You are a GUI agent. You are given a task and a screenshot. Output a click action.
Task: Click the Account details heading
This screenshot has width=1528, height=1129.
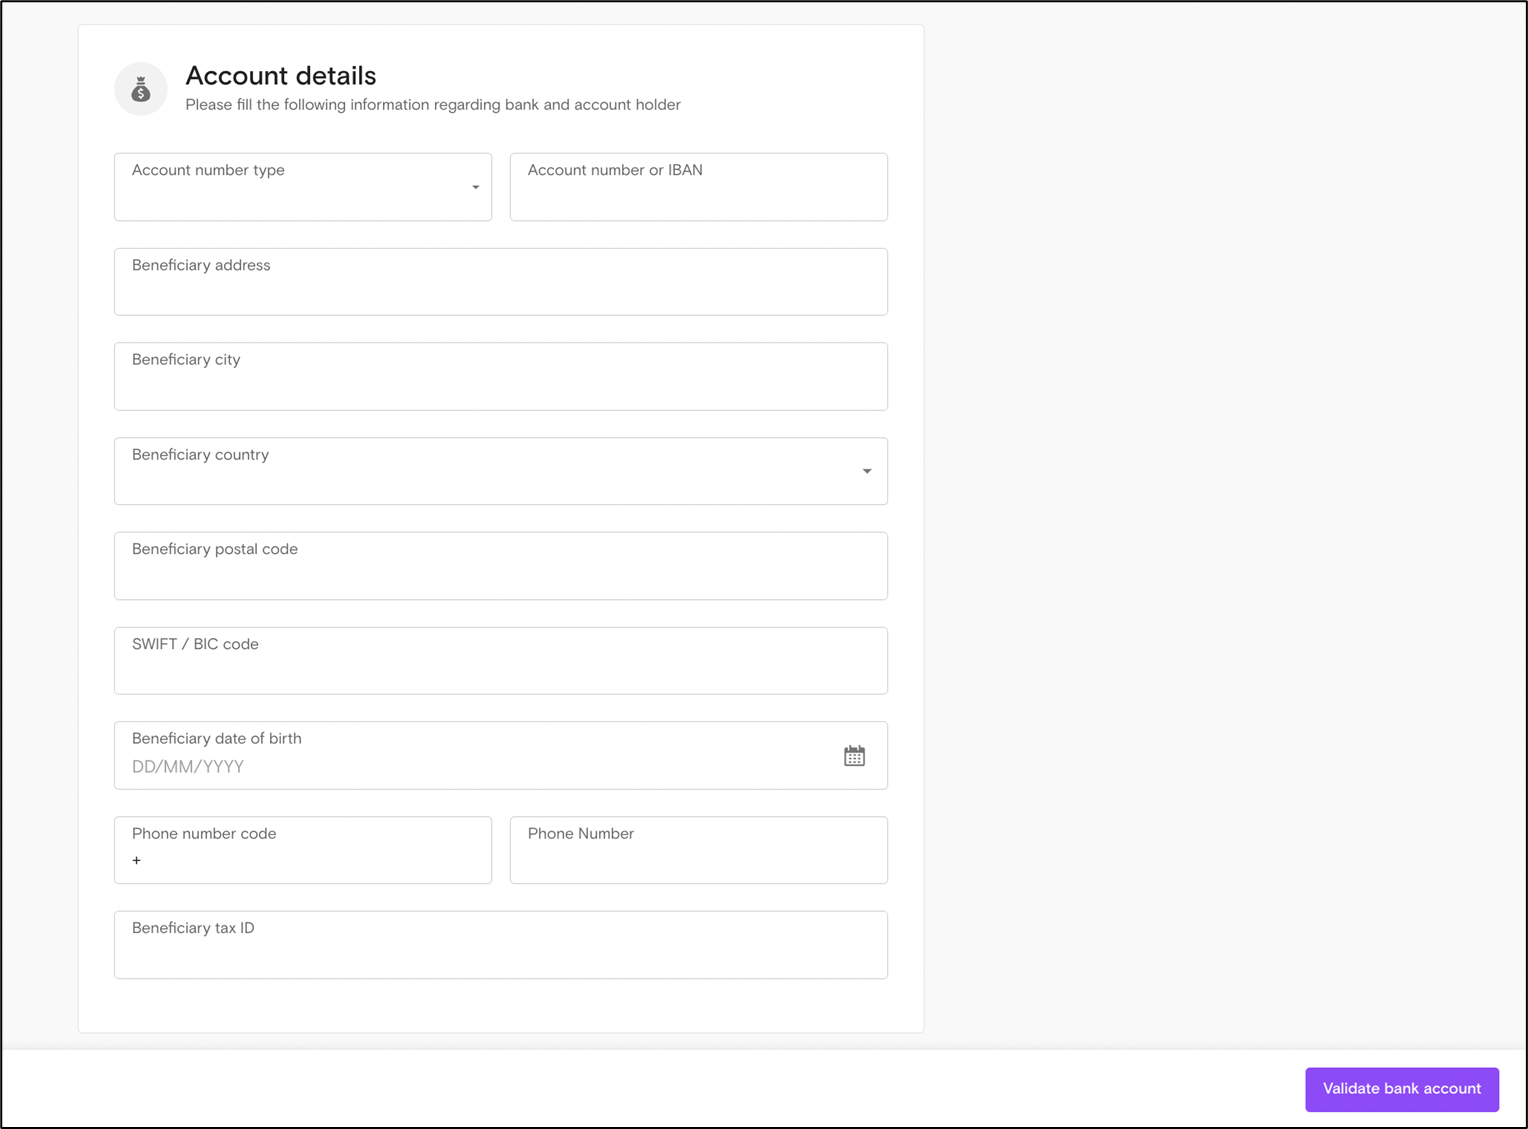point(281,76)
